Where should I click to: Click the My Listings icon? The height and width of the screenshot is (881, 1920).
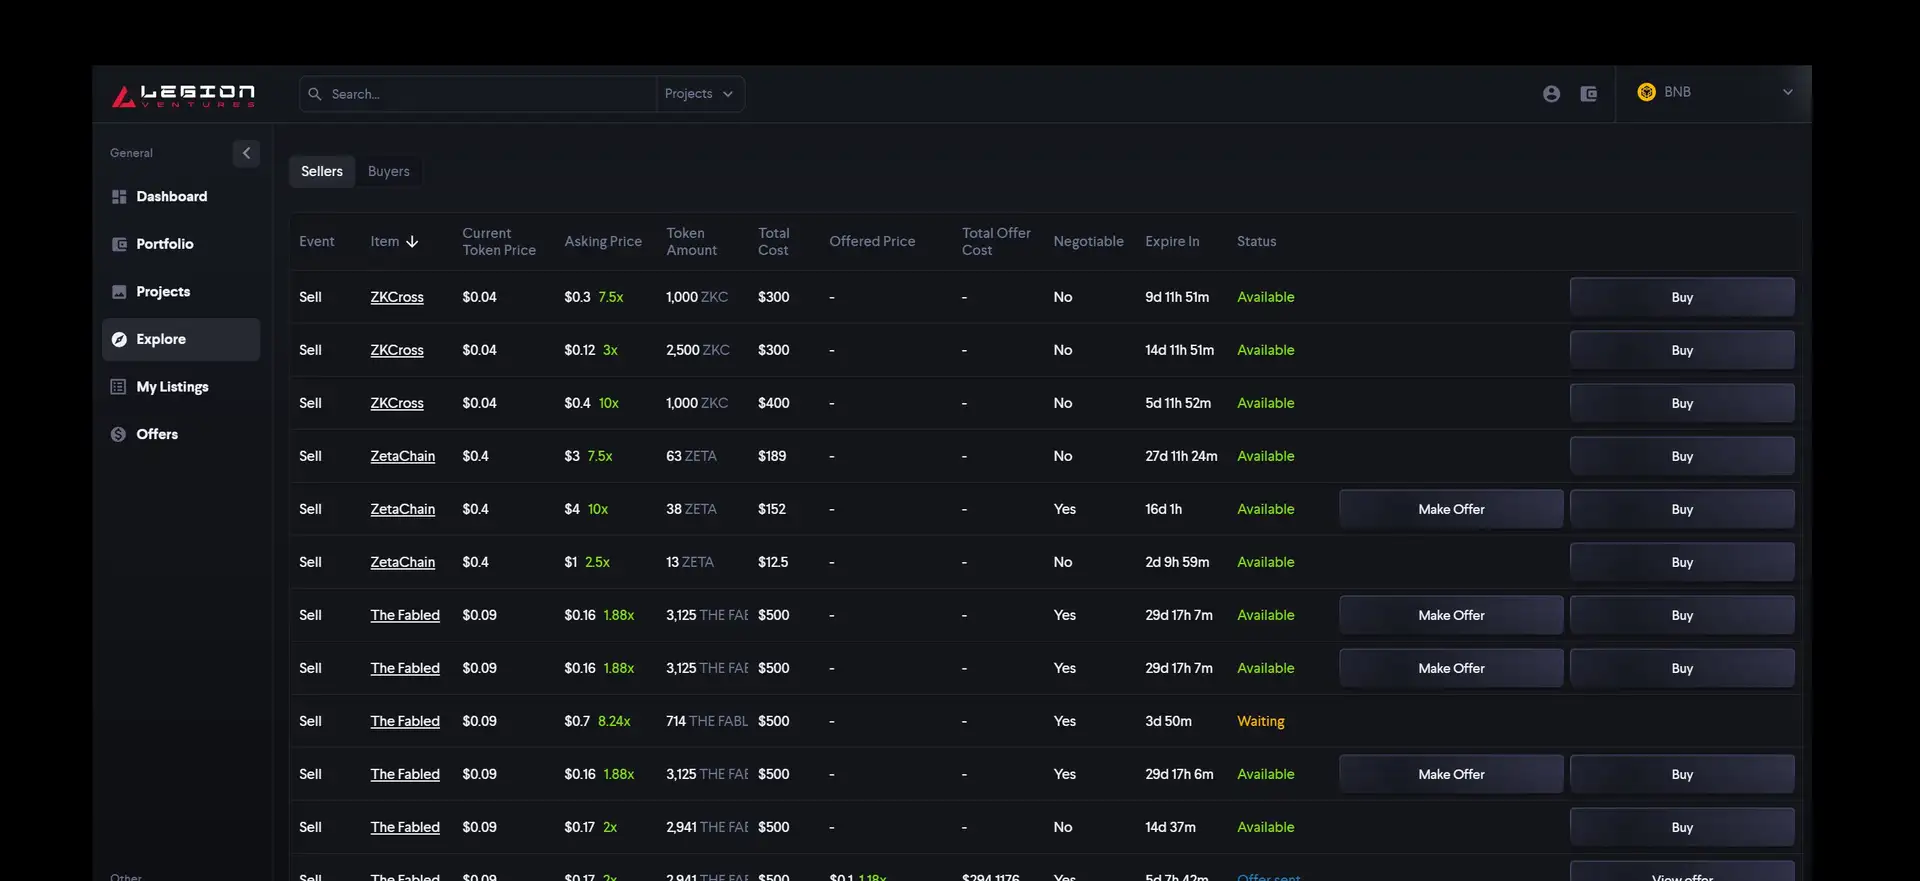(119, 387)
